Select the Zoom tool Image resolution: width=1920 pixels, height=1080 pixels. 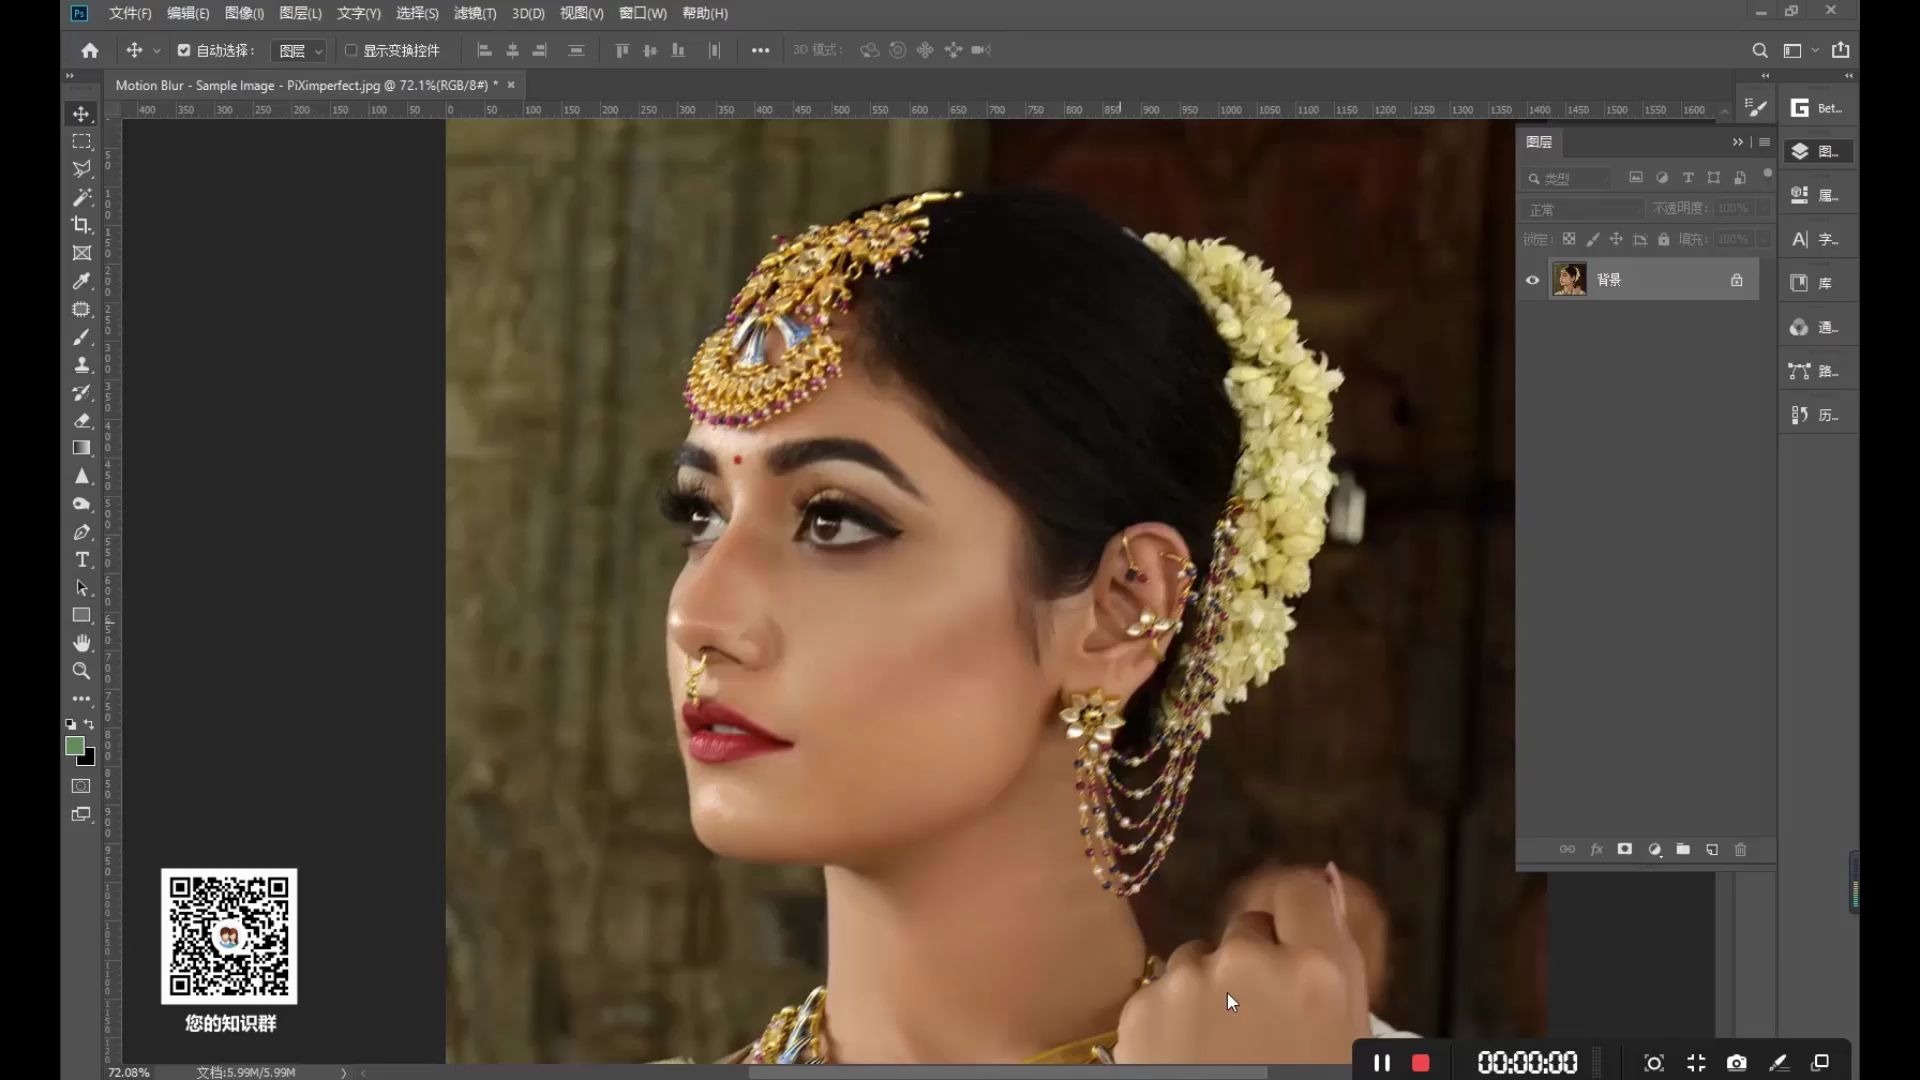(x=82, y=671)
